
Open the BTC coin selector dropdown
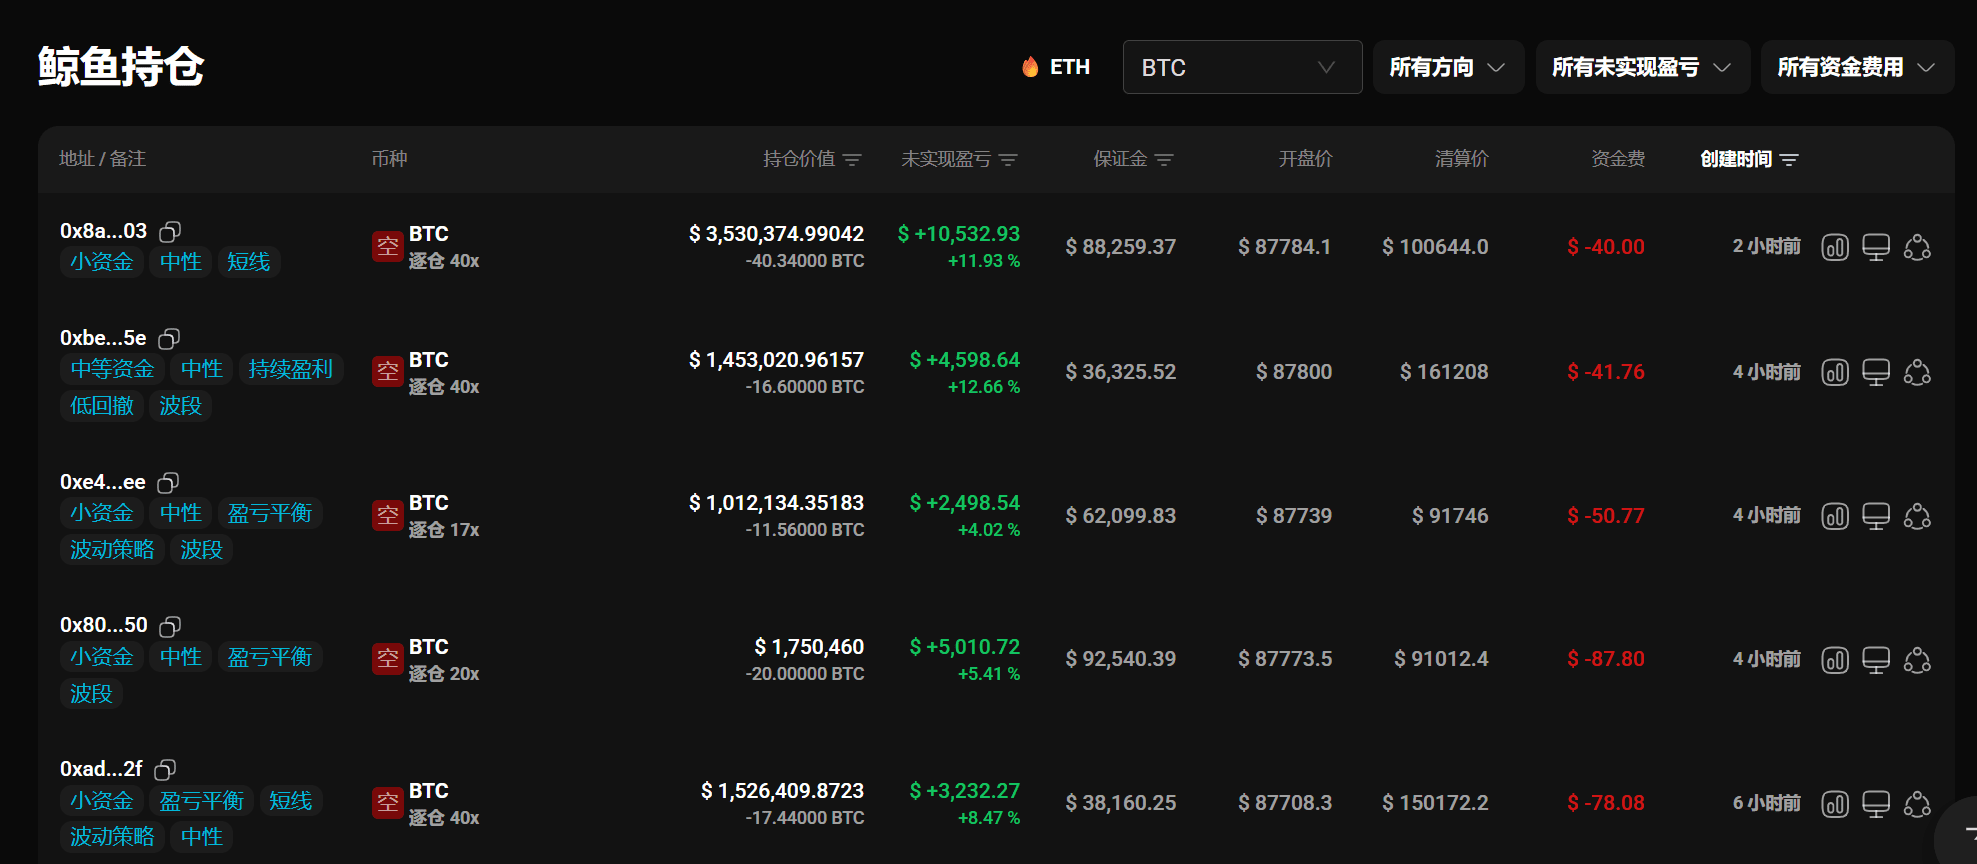coord(1242,67)
